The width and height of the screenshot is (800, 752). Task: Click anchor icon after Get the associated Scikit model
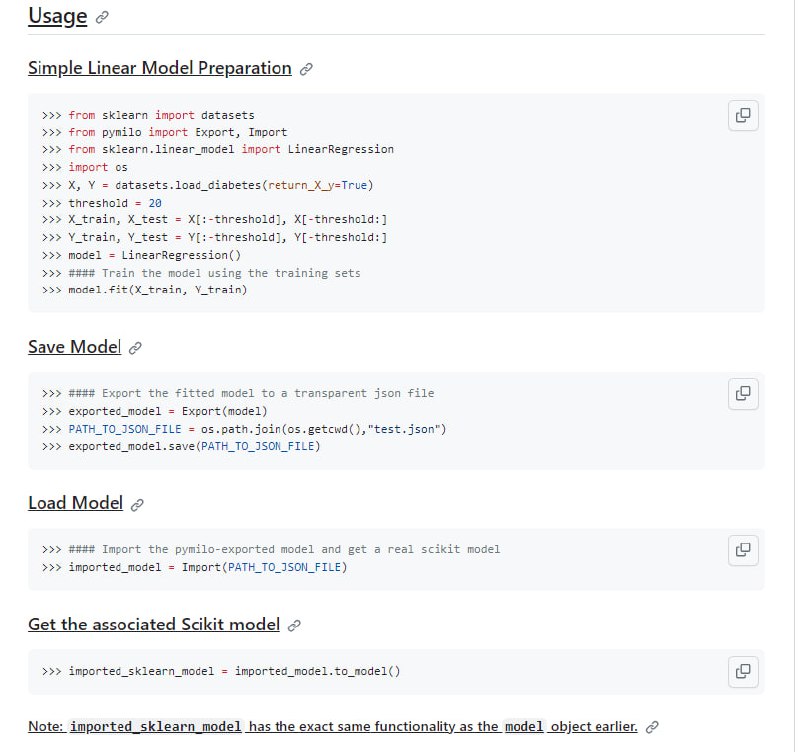click(294, 625)
